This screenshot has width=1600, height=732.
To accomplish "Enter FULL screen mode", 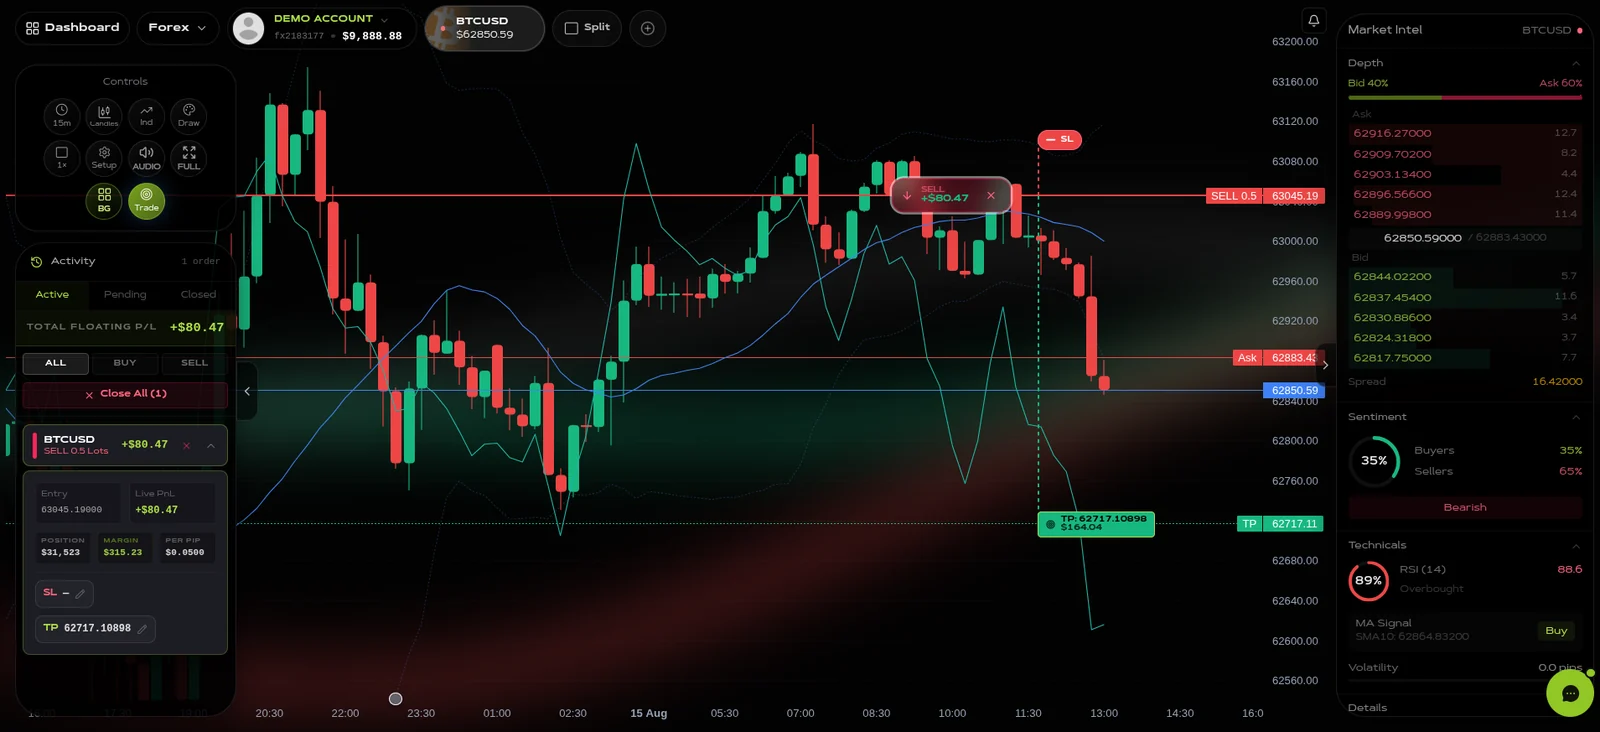I will 188,158.
